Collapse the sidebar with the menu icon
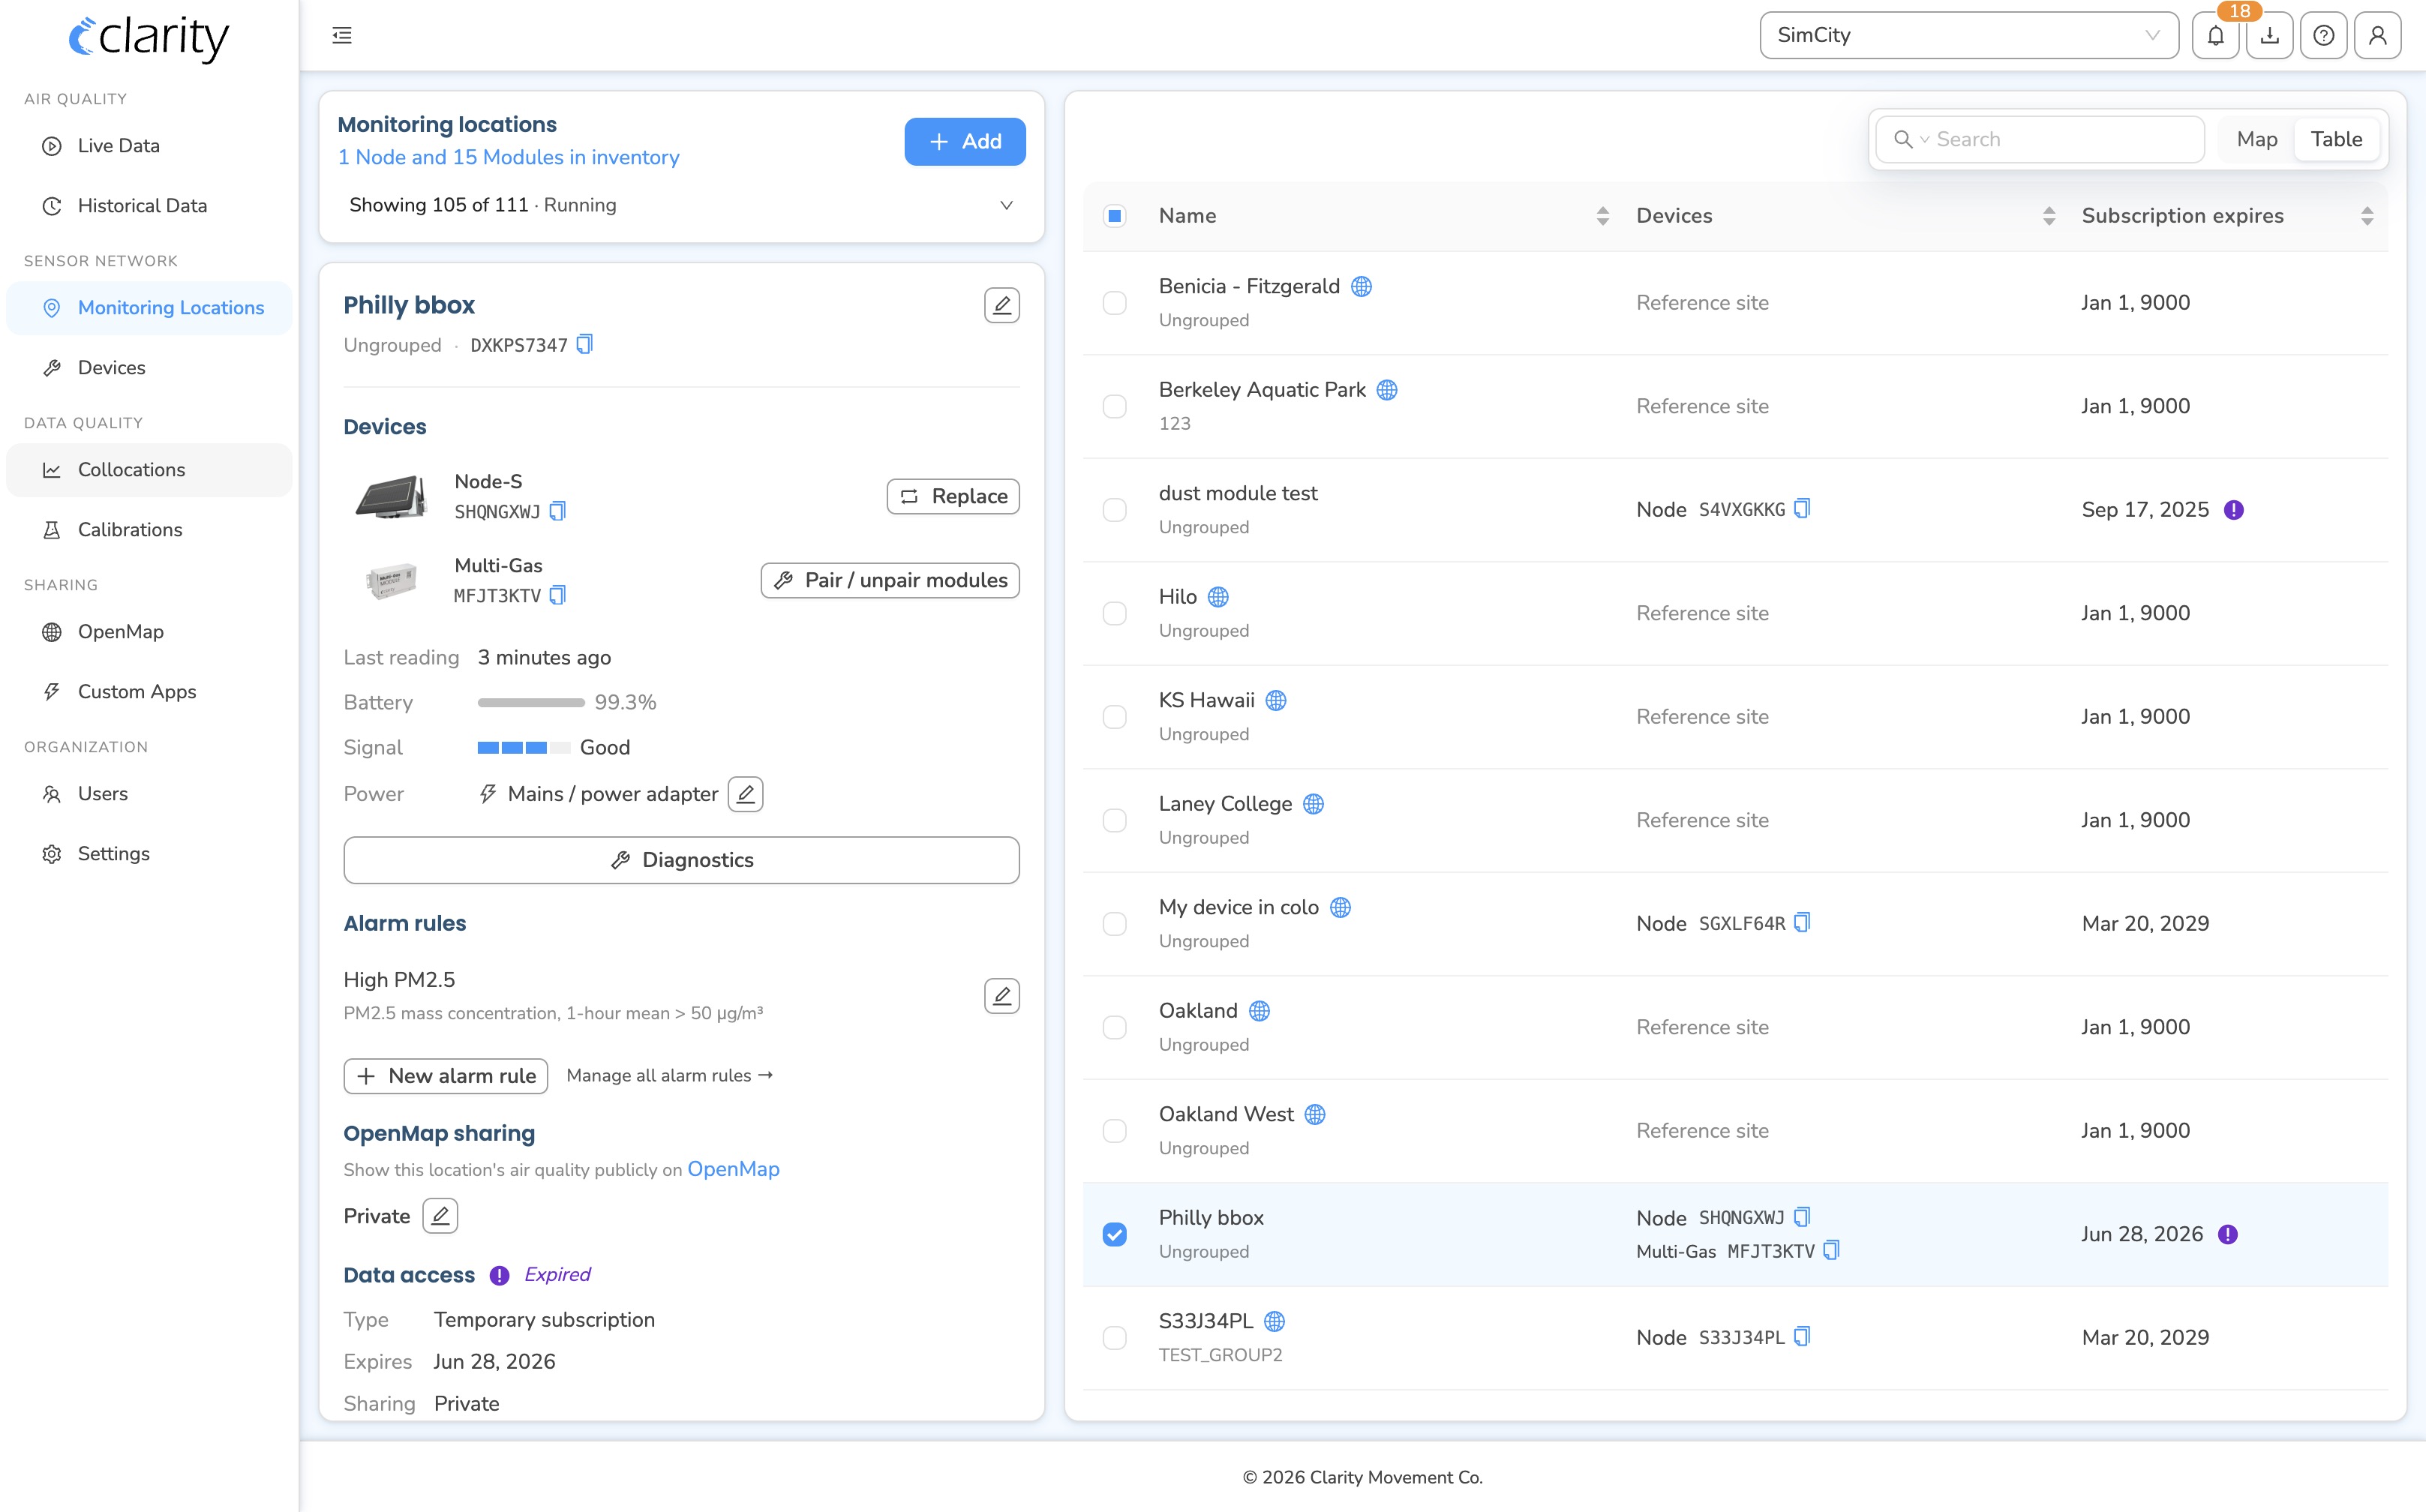This screenshot has height=1512, width=2426. tap(342, 36)
